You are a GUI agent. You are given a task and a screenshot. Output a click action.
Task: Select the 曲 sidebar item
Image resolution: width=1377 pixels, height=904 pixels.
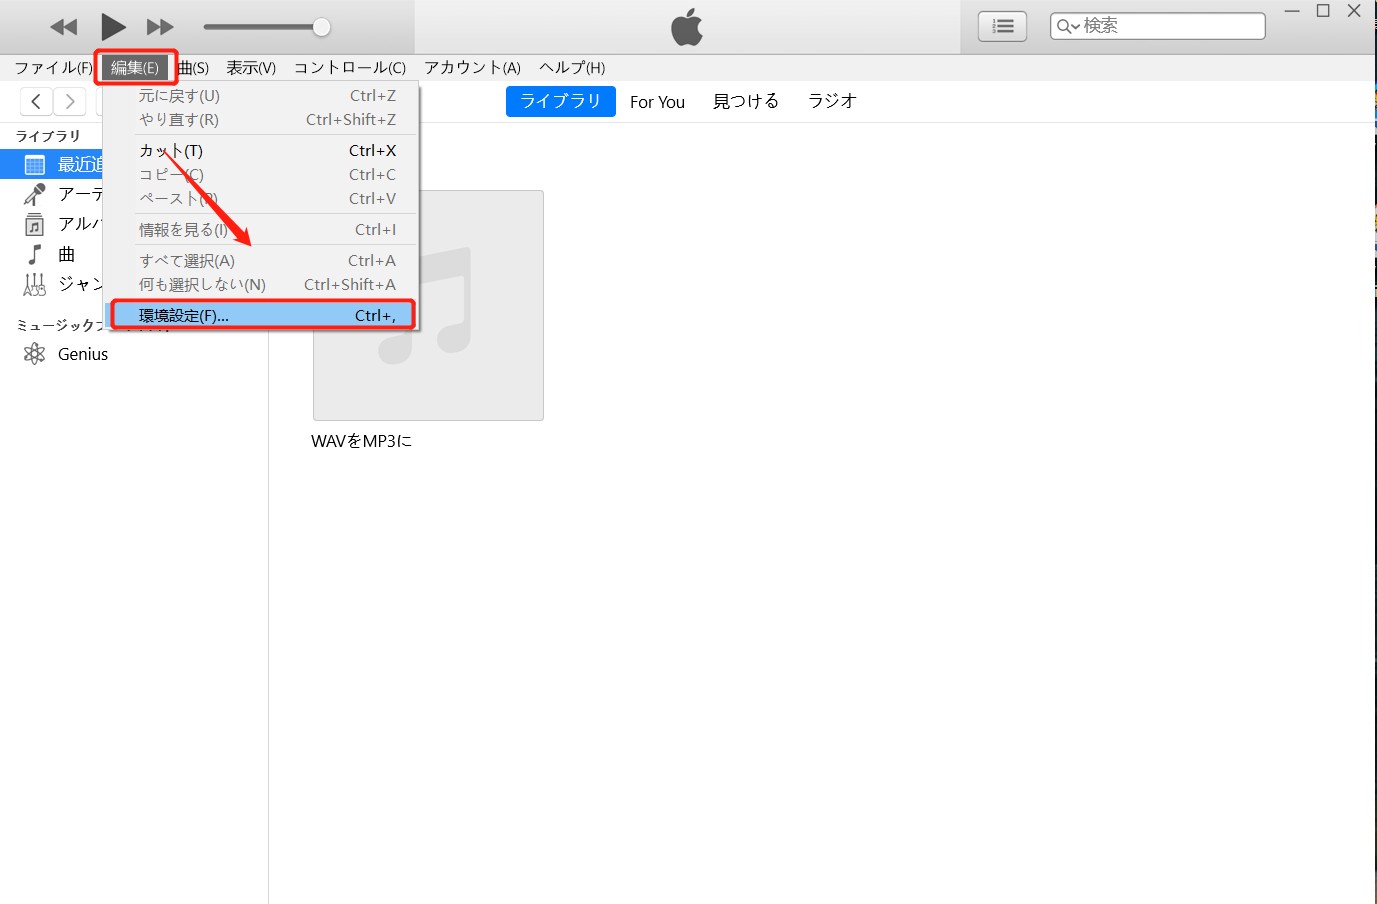click(x=67, y=254)
